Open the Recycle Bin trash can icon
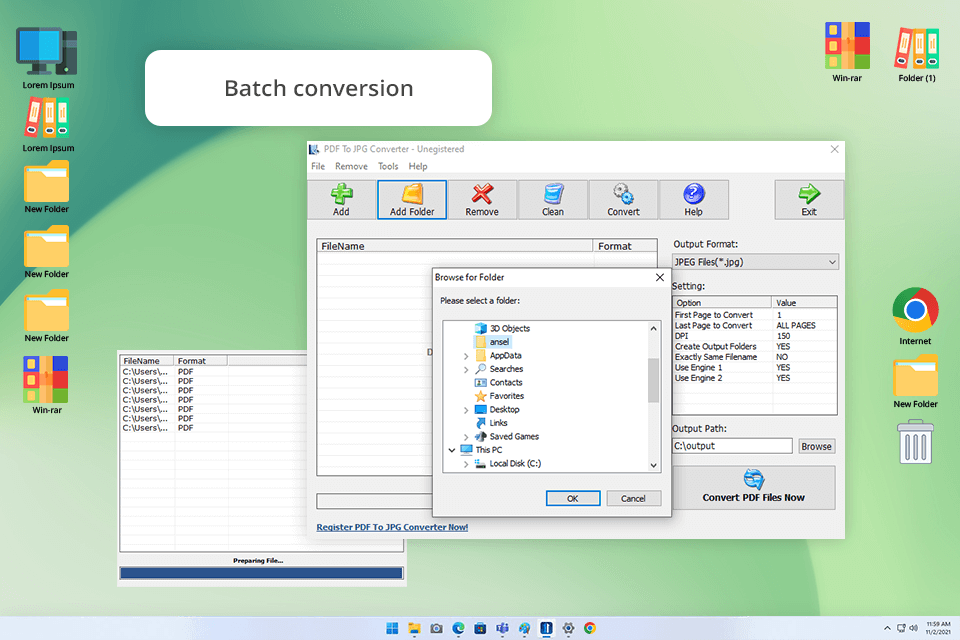Viewport: 960px width, 640px height. coord(915,442)
